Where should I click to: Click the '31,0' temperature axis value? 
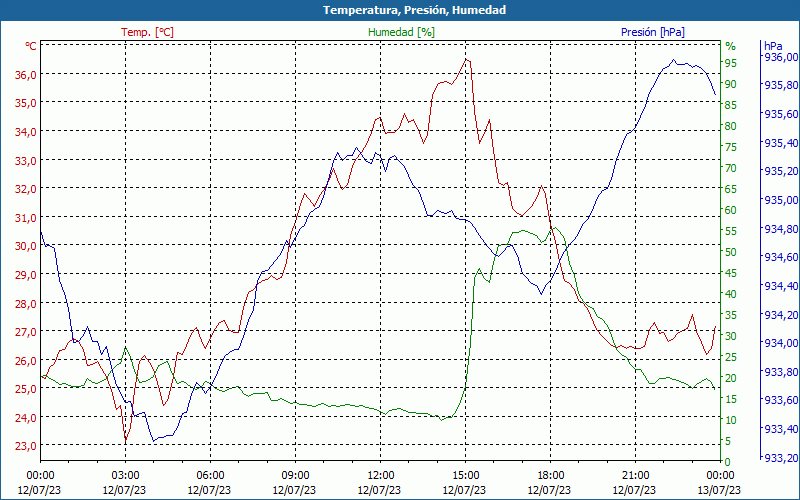coord(27,217)
